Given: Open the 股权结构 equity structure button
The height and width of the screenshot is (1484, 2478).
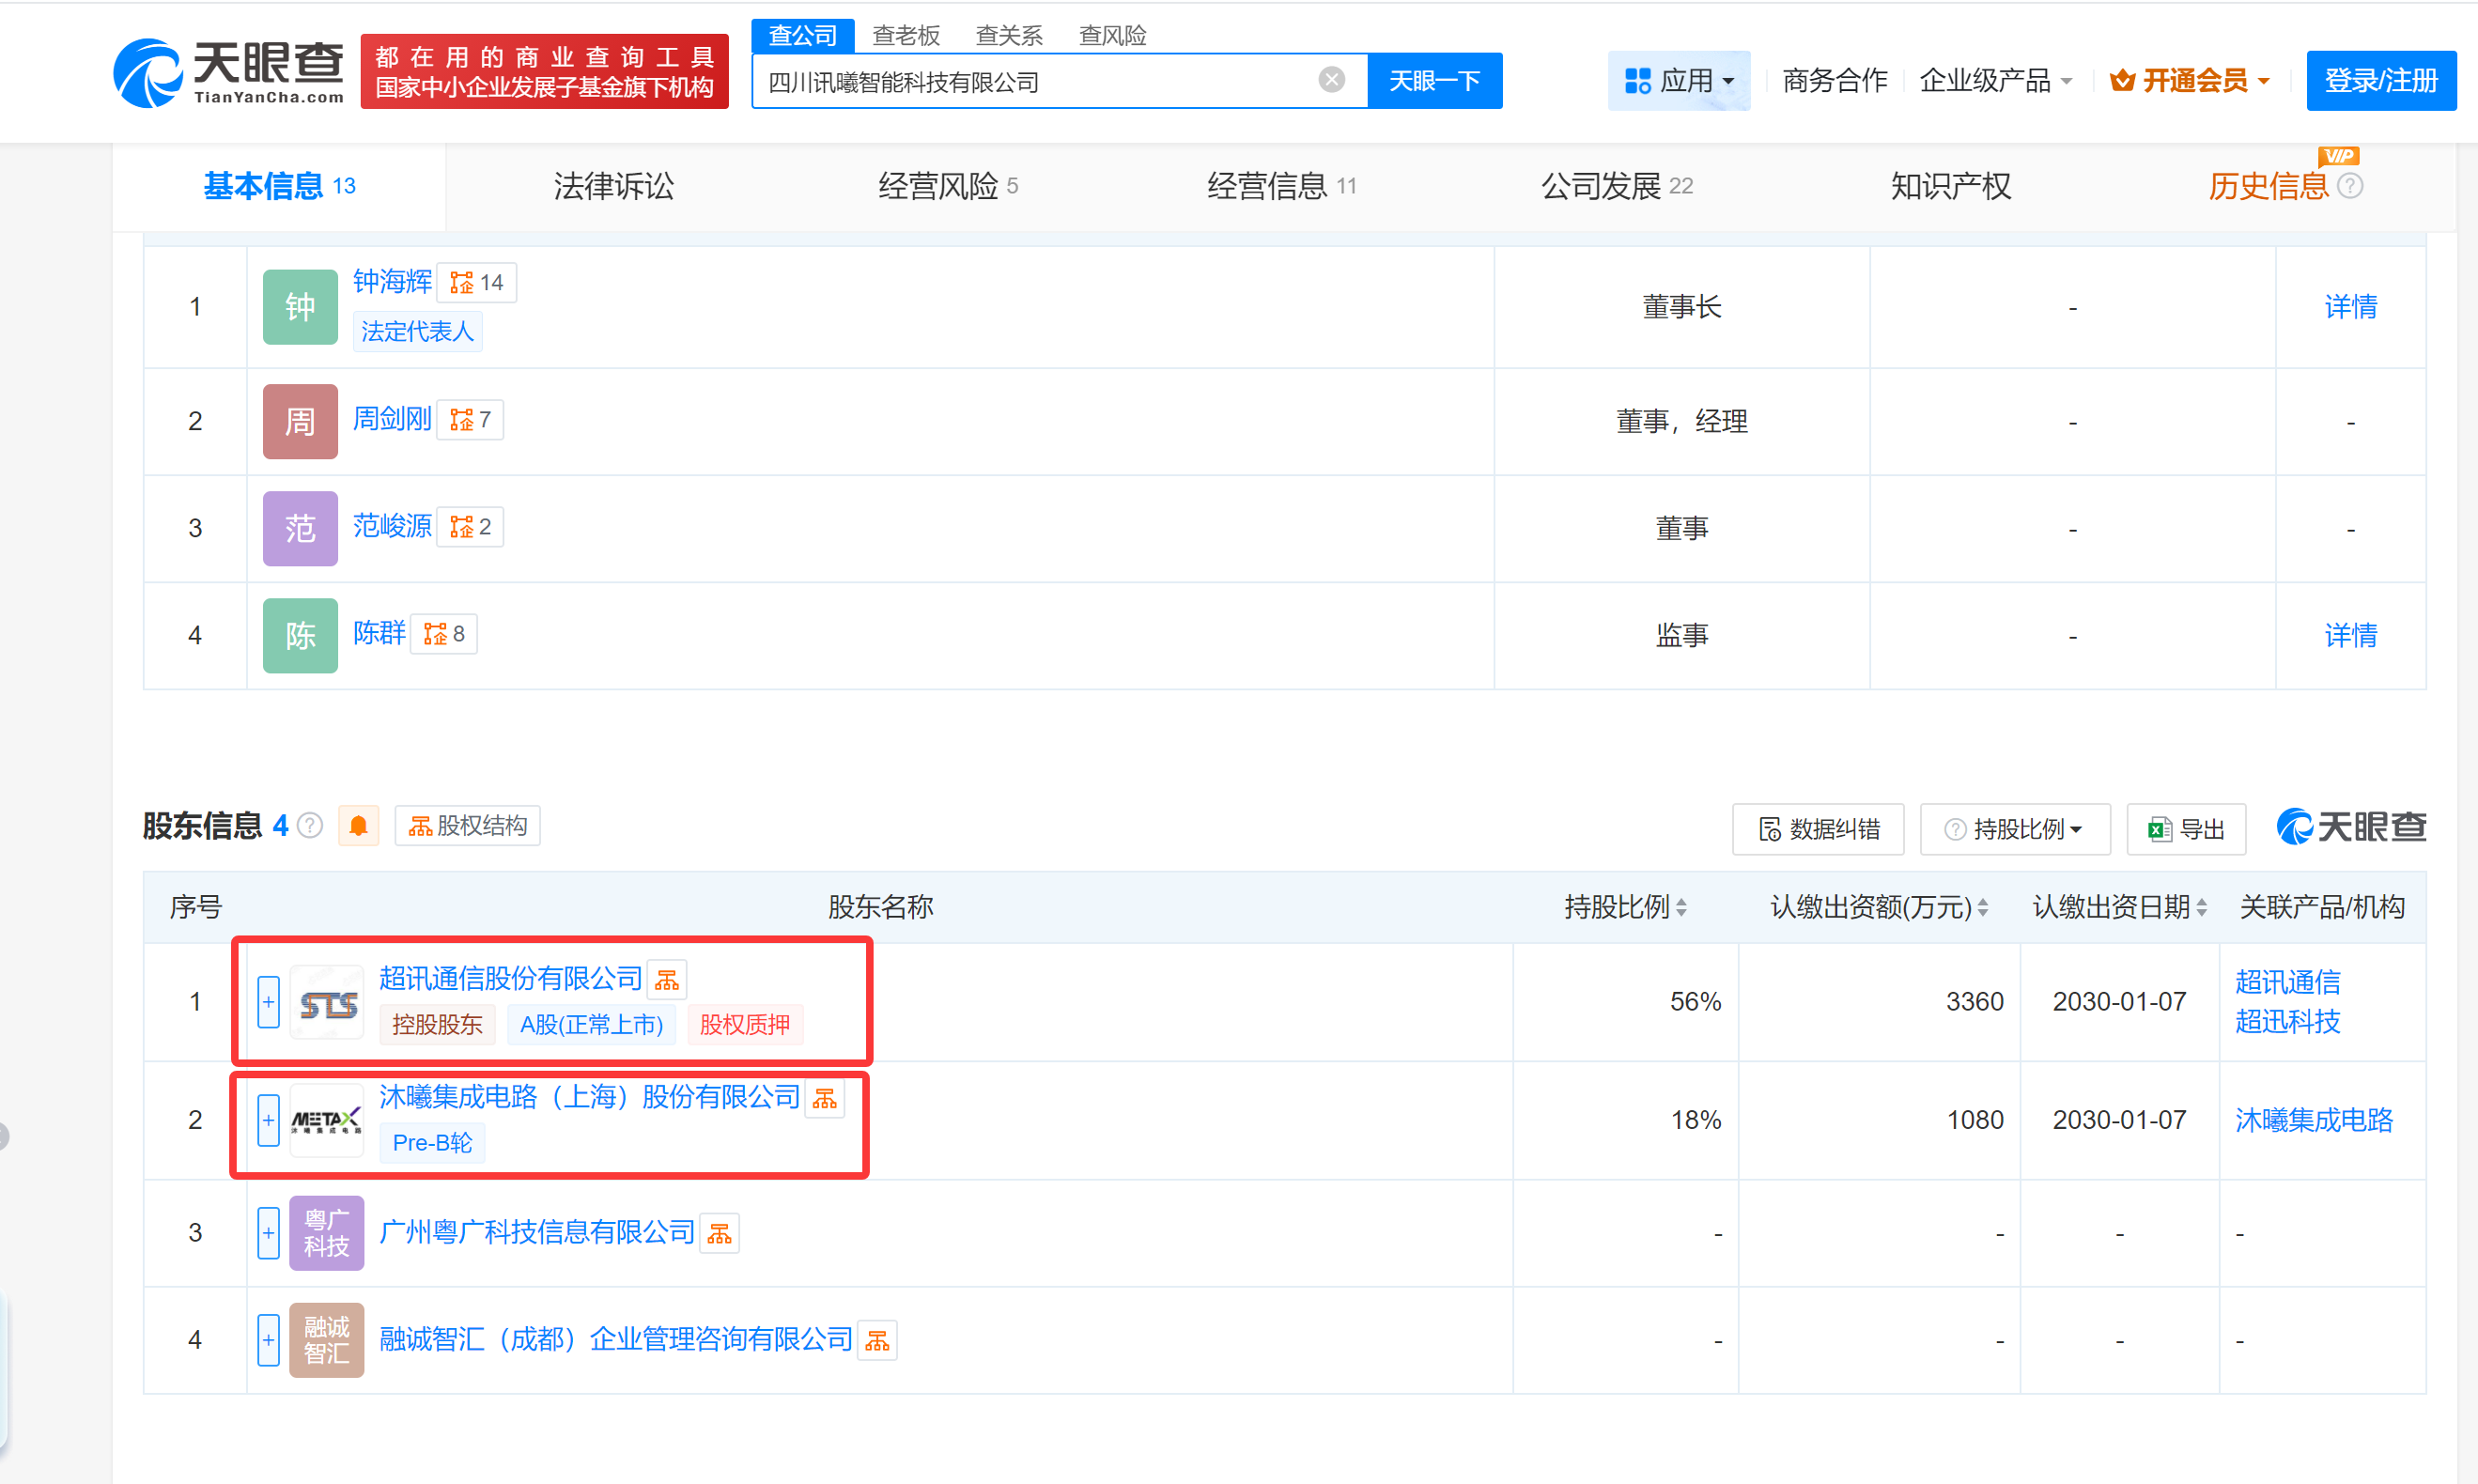Looking at the screenshot, I should click(x=467, y=826).
